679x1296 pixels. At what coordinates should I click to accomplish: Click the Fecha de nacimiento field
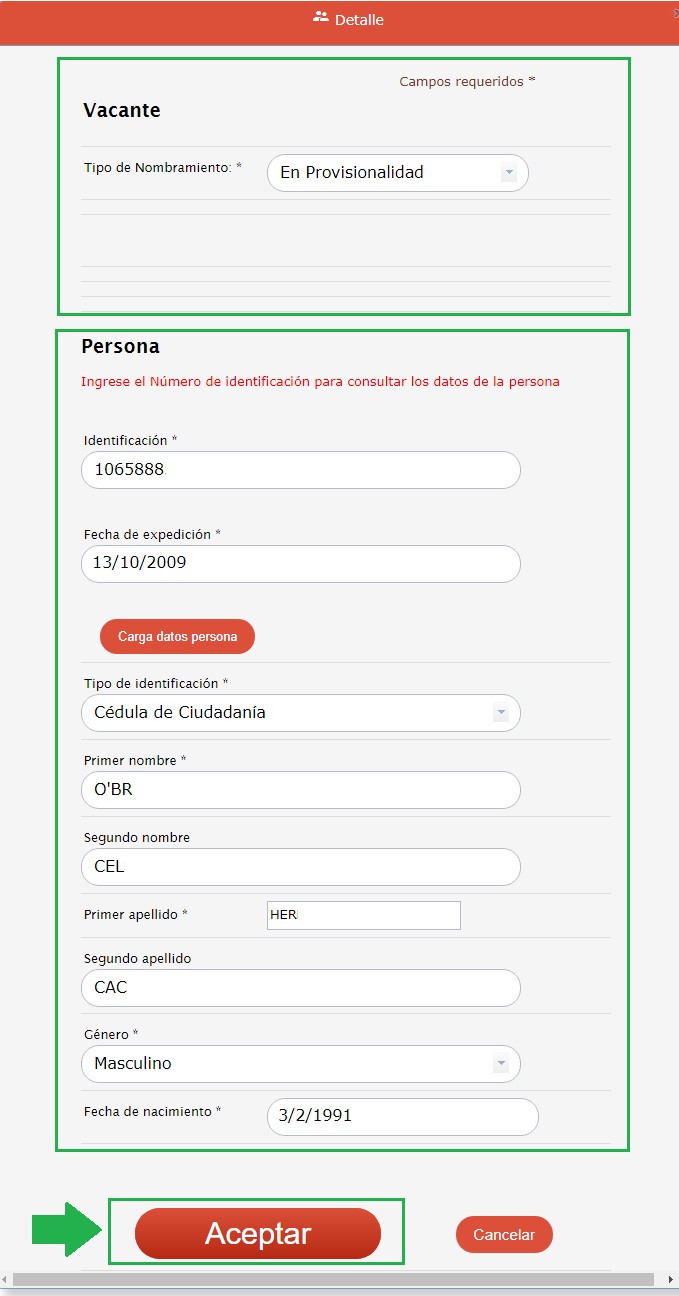pos(402,1117)
